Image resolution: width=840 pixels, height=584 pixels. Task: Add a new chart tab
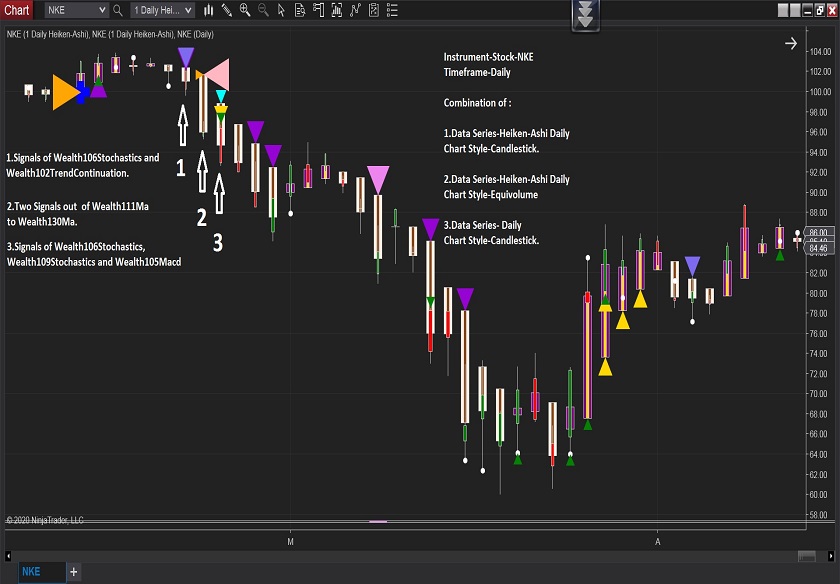tap(73, 572)
